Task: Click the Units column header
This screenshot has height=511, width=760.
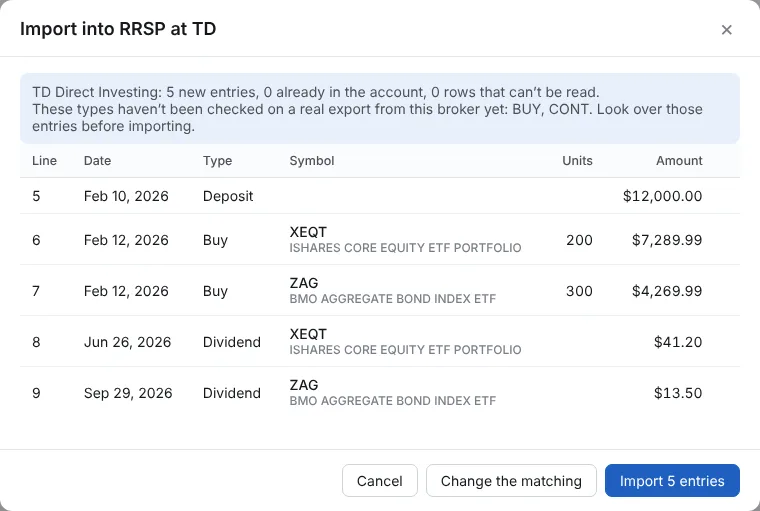Action: click(x=577, y=160)
